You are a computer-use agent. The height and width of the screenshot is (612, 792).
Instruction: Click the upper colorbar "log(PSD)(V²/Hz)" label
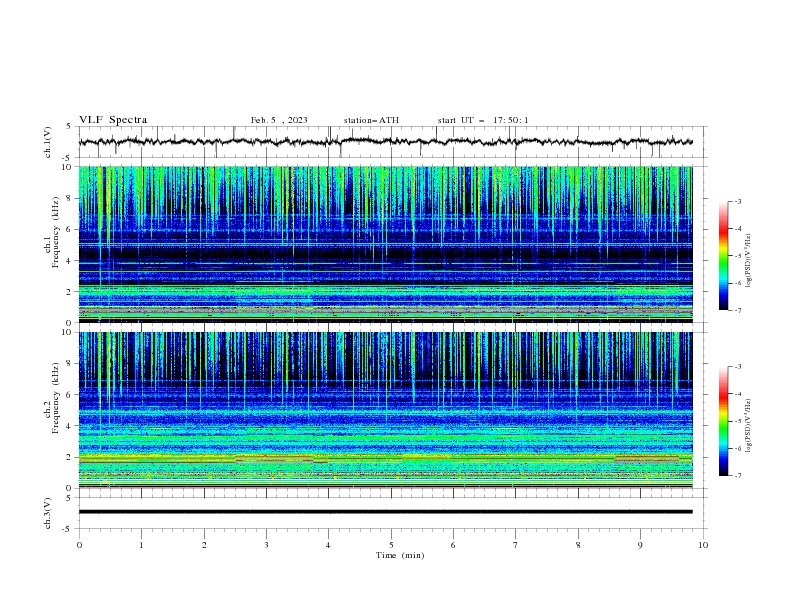pos(749,261)
